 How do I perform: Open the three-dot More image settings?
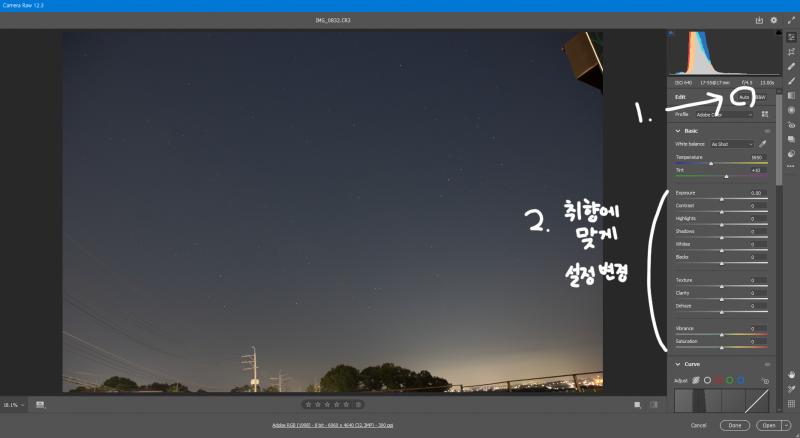pyautogui.click(x=791, y=166)
